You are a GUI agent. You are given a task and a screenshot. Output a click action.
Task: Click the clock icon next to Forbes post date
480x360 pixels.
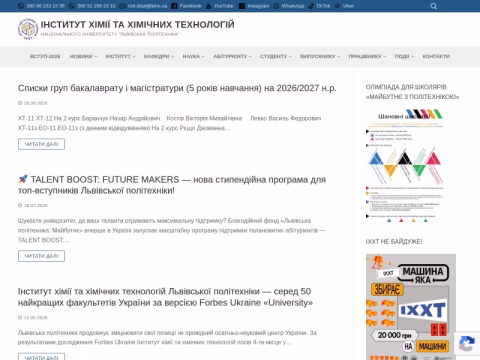click(20, 317)
